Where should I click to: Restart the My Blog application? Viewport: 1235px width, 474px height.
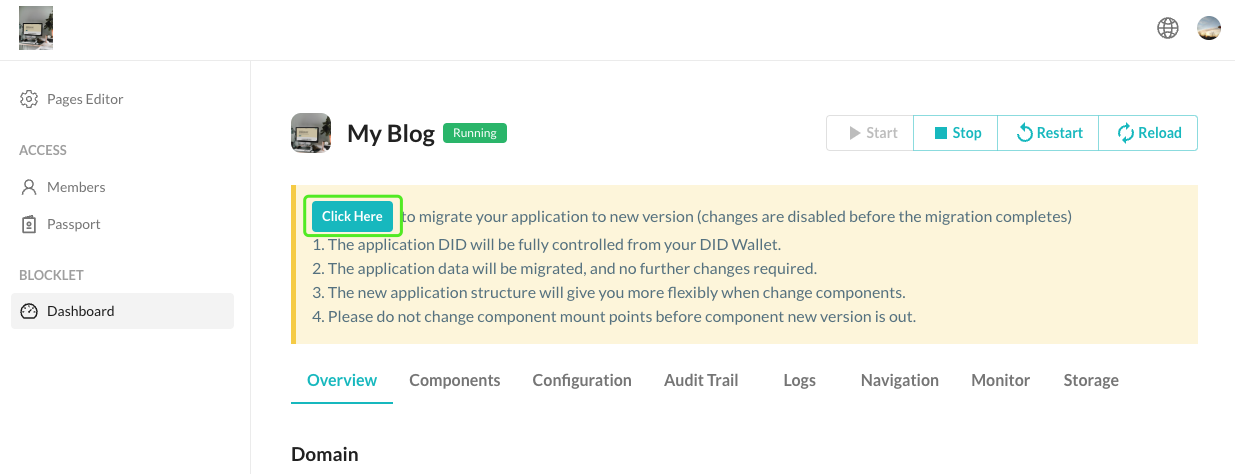tap(1049, 133)
